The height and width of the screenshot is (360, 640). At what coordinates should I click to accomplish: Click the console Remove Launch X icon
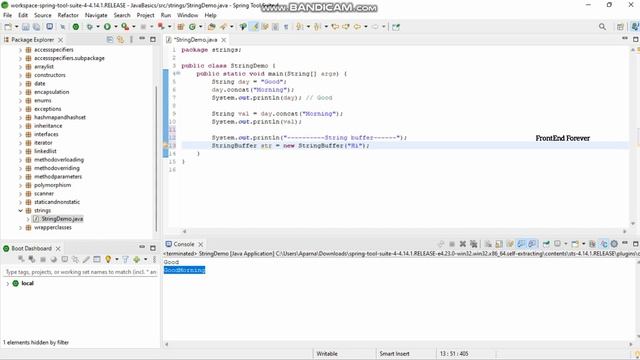(463, 244)
